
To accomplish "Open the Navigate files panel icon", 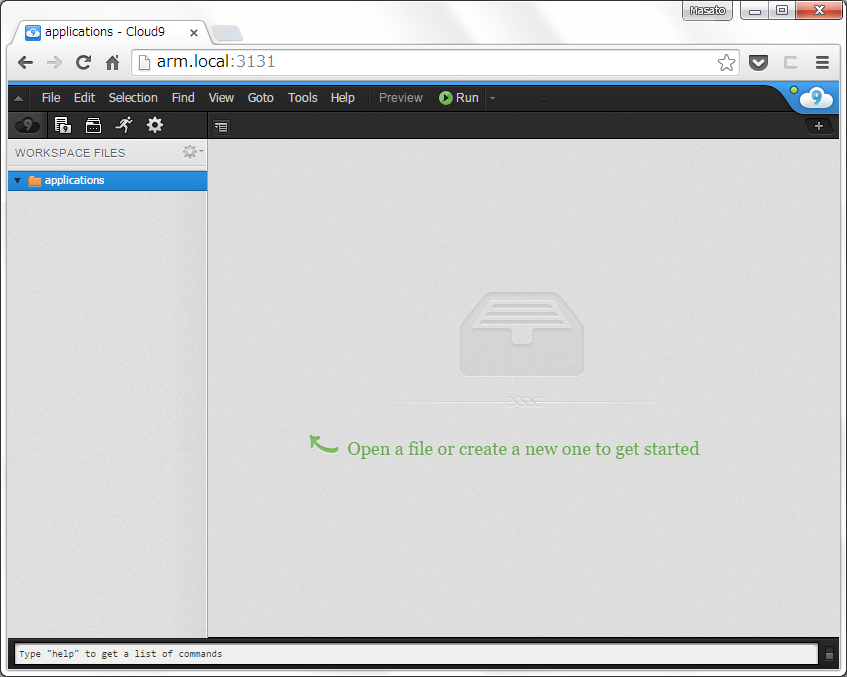I will tap(93, 125).
